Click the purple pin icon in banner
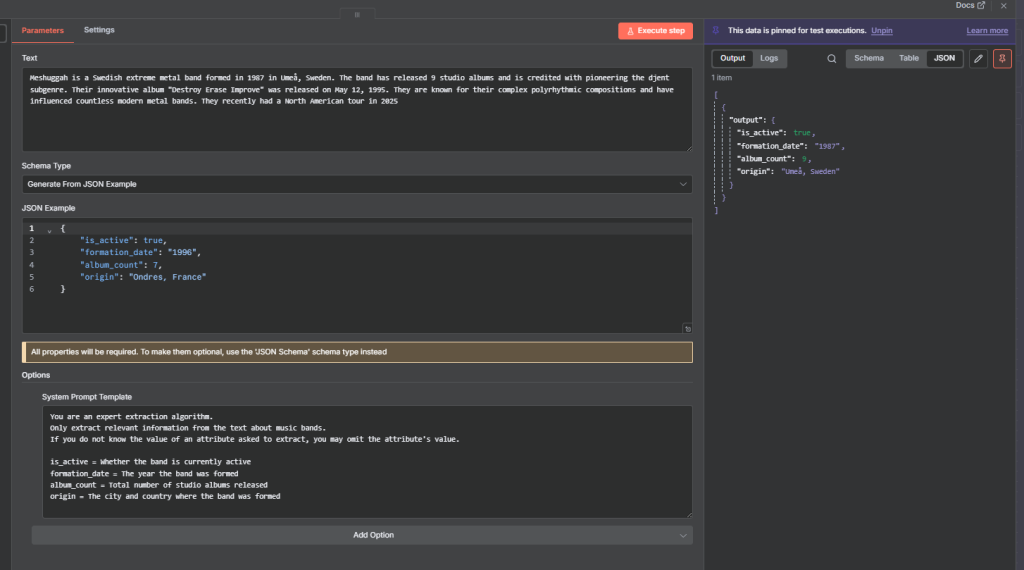The height and width of the screenshot is (570, 1024). (x=717, y=31)
